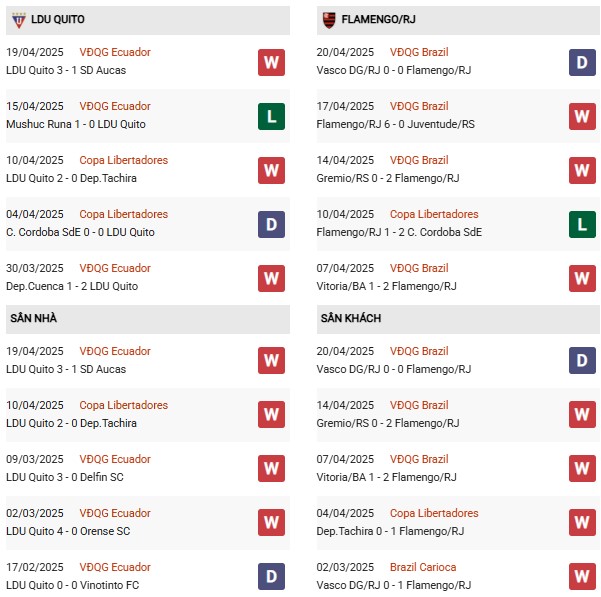Click the green L badge for Mushuc Runa match
Screen dimensions: 601x597
(x=271, y=116)
